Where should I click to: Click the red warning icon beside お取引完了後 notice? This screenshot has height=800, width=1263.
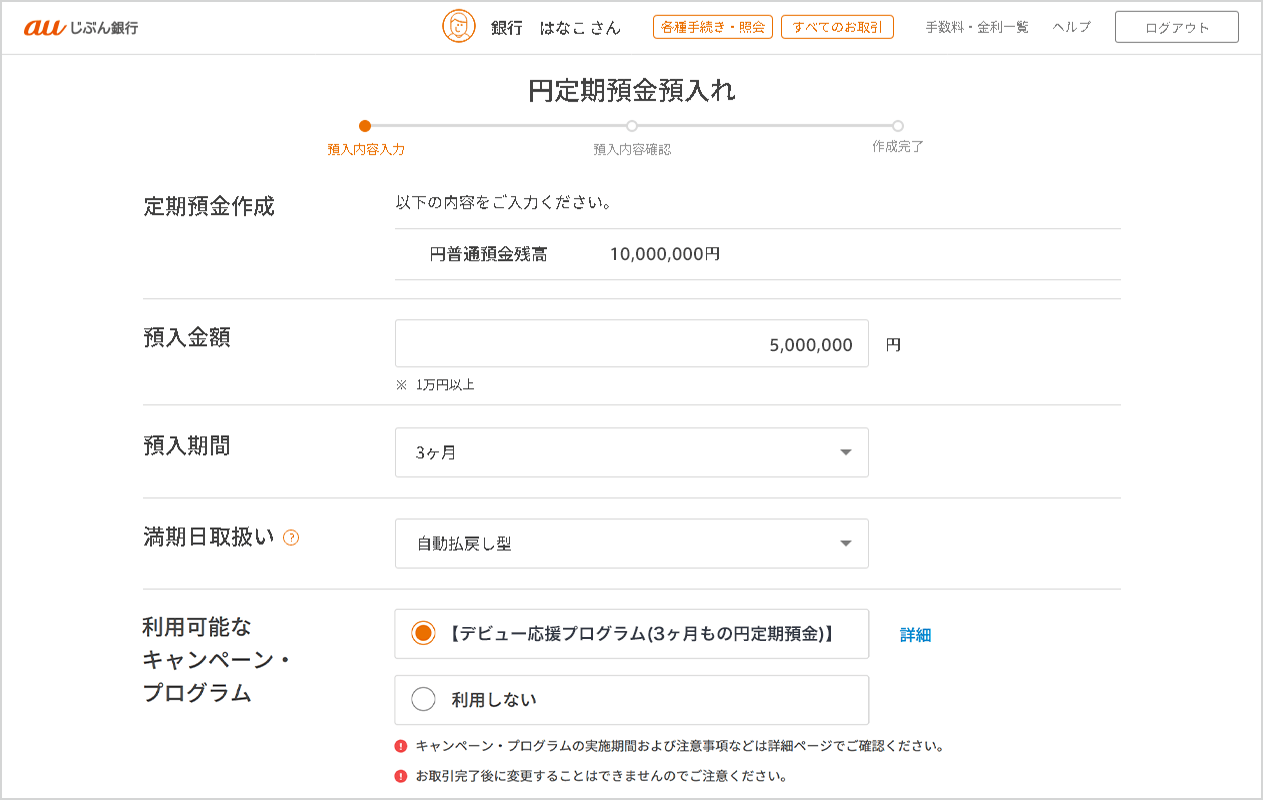[x=401, y=776]
